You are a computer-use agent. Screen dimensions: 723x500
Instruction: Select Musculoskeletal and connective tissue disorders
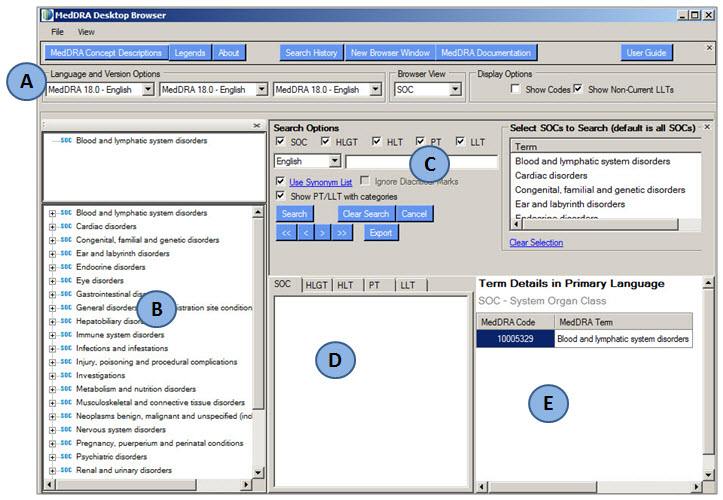coord(160,403)
